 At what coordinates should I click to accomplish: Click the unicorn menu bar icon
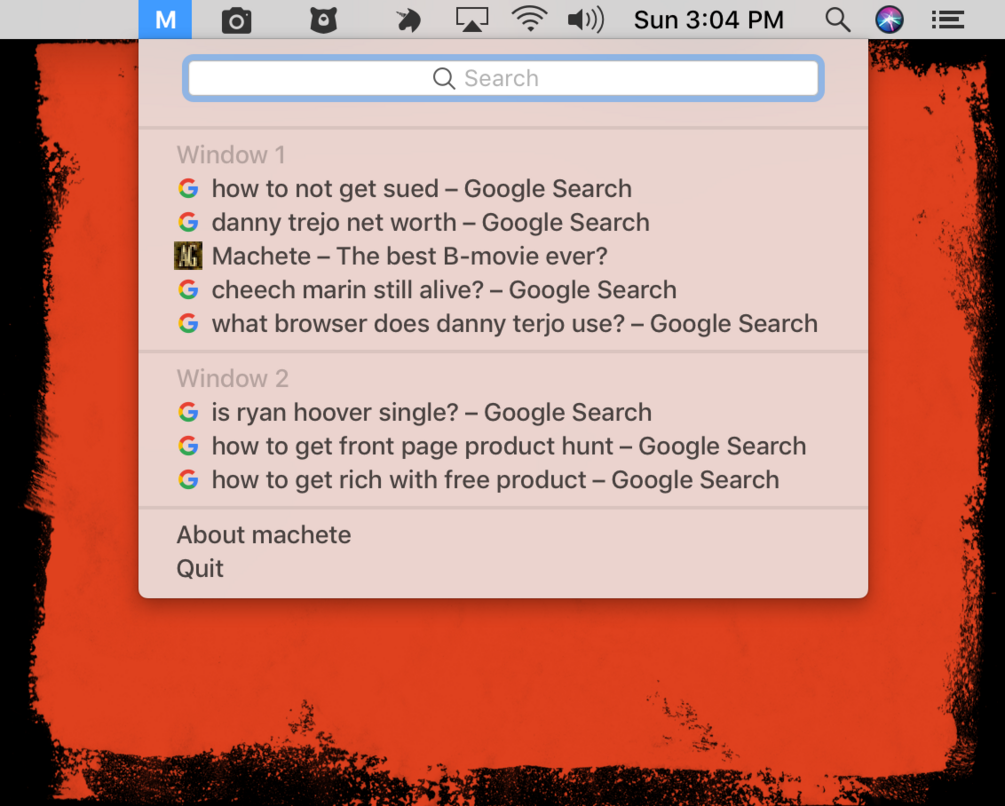point(408,21)
